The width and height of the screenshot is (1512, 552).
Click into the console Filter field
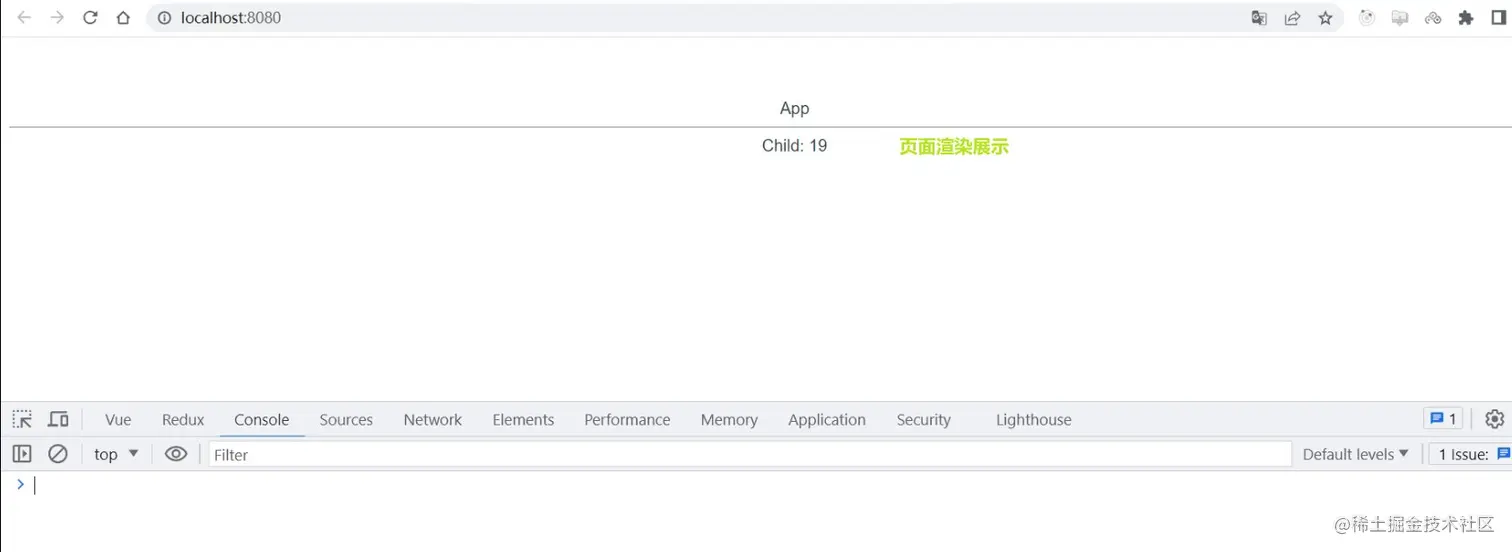(750, 455)
